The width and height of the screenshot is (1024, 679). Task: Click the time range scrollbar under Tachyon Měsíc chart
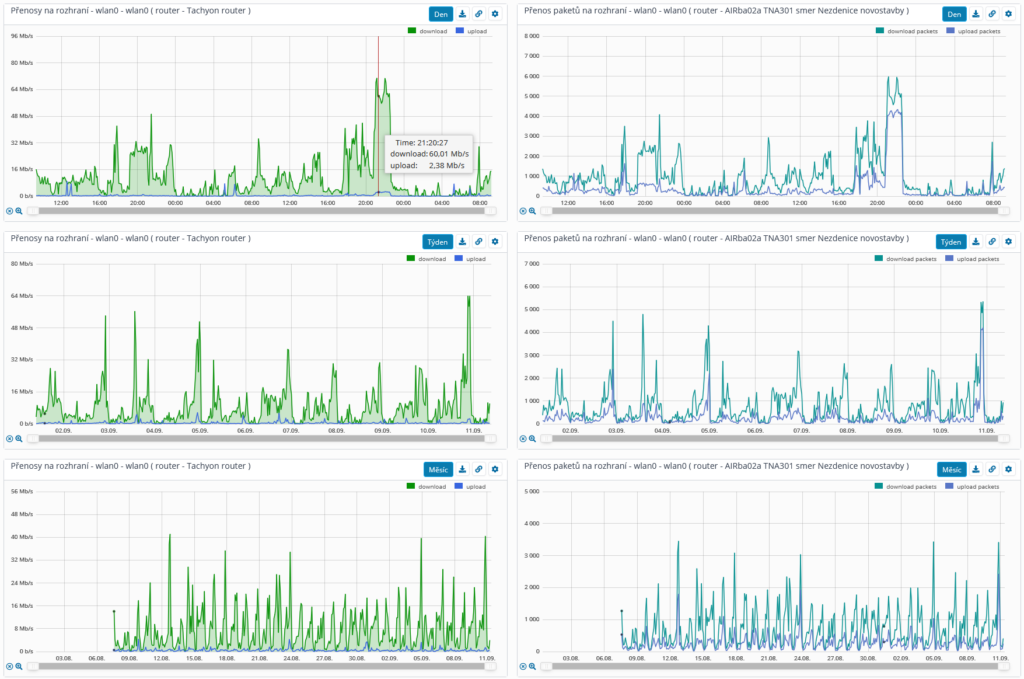coord(261,667)
